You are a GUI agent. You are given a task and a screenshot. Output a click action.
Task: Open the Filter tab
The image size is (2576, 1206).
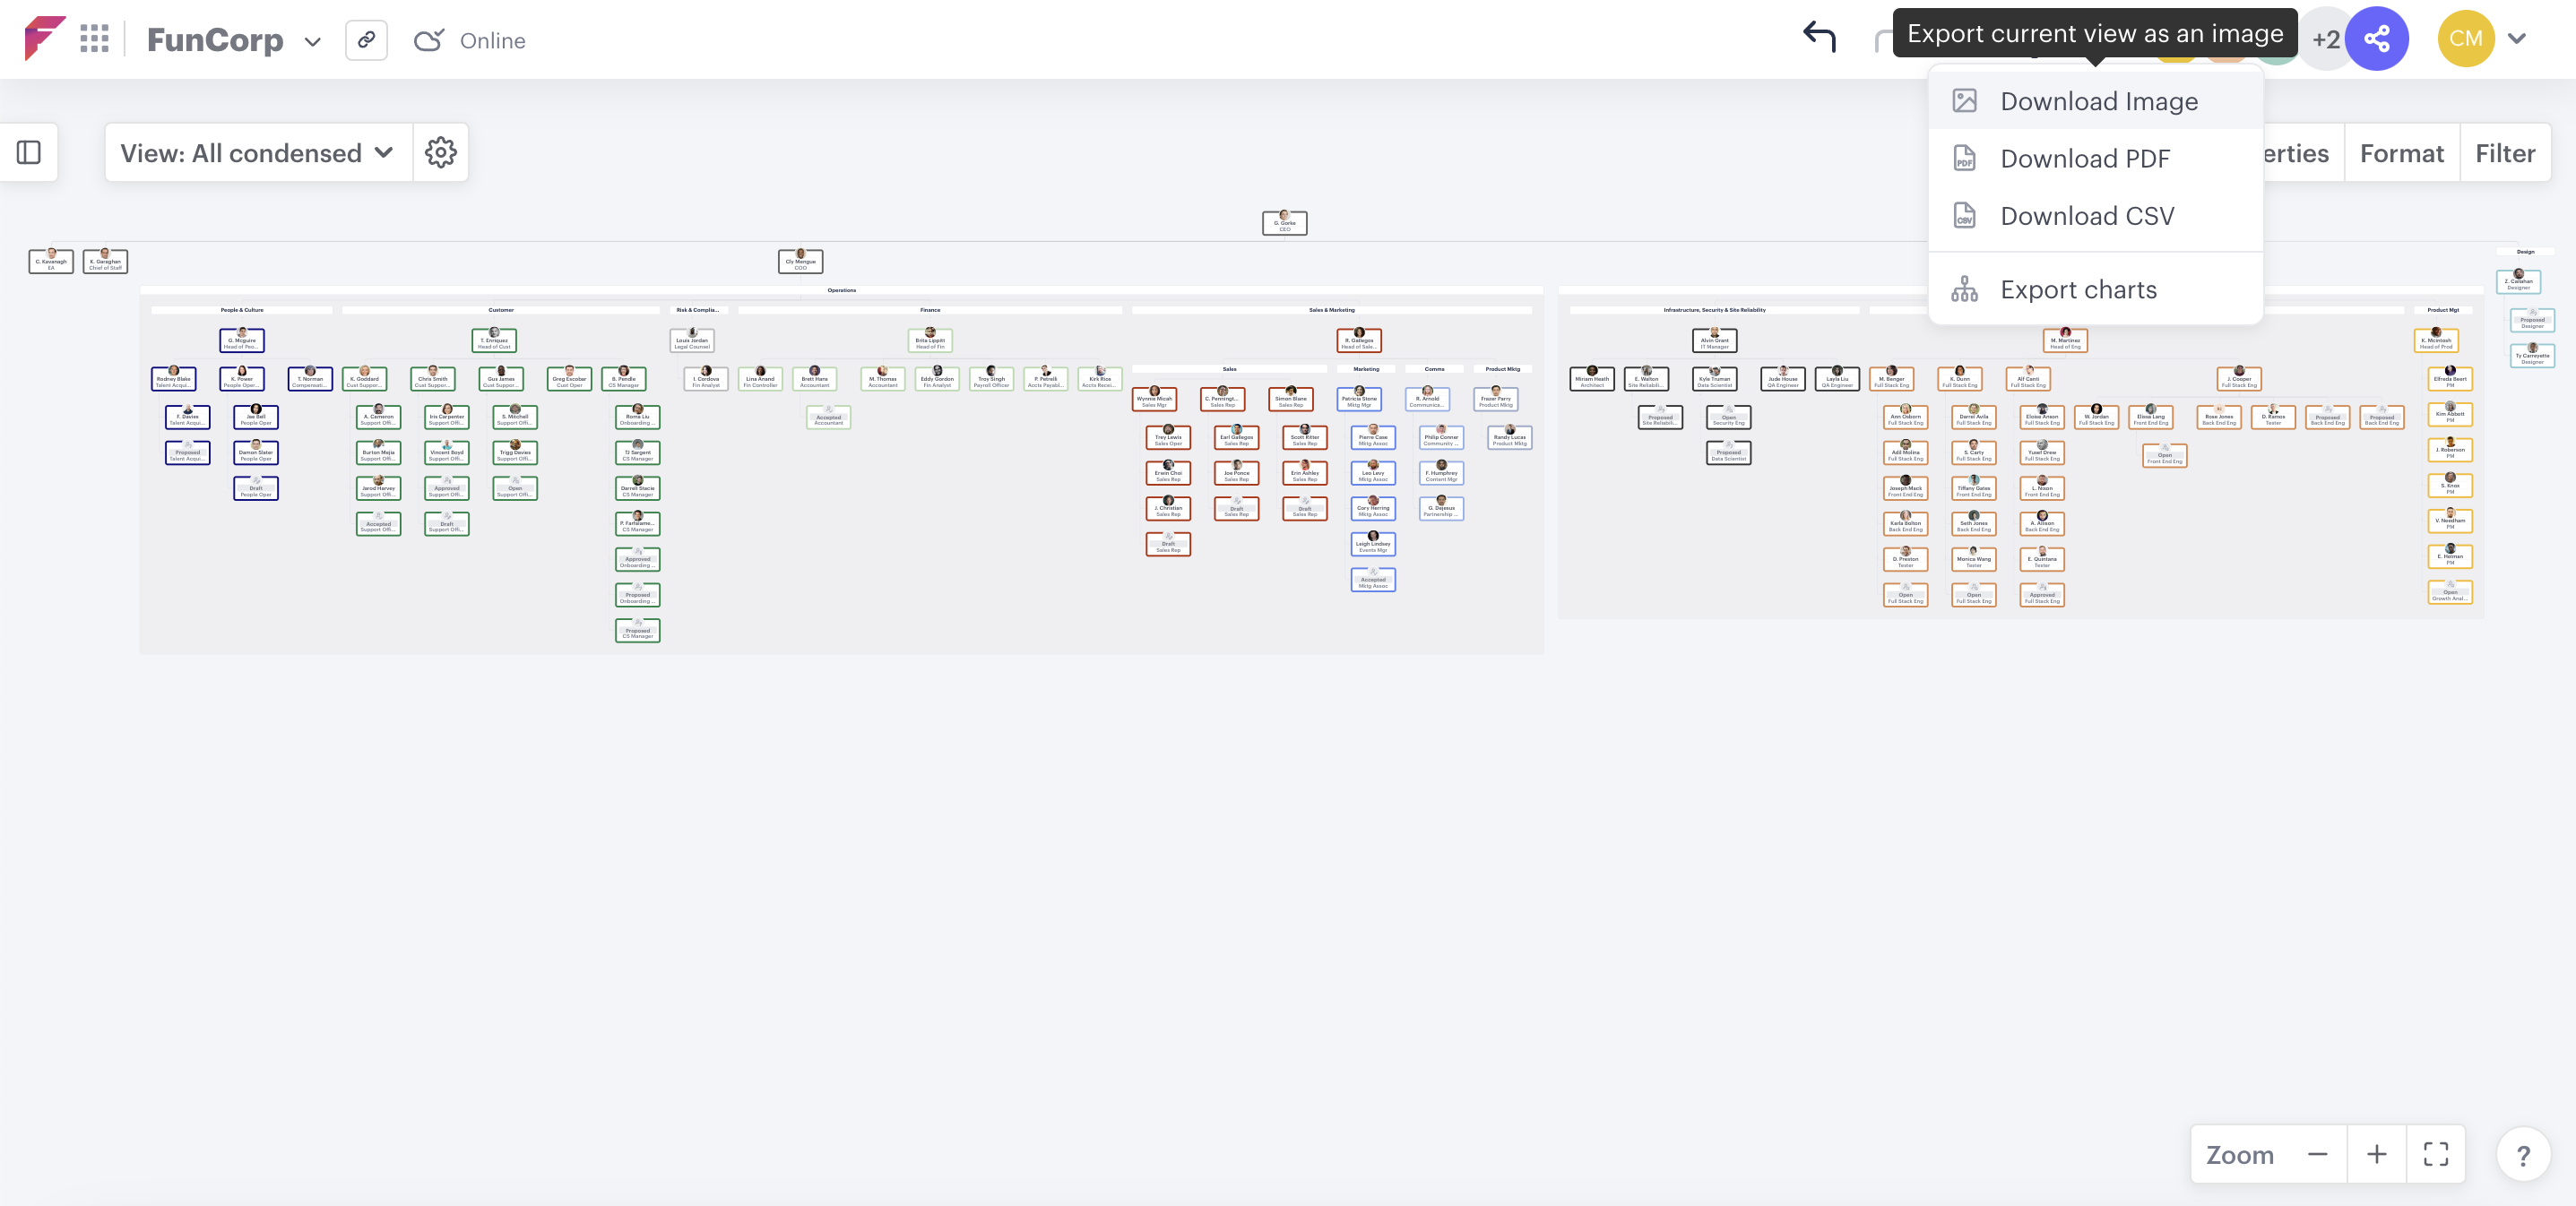(2505, 153)
